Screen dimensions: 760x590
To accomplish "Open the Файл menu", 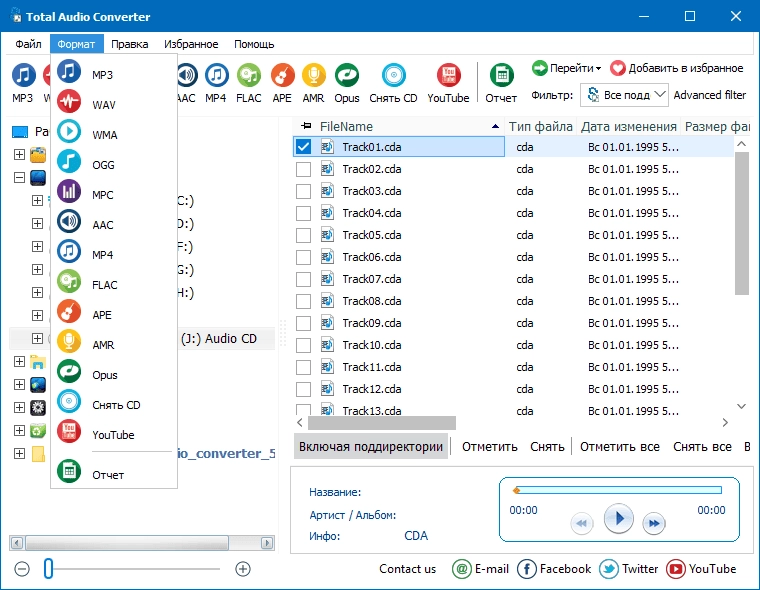I will coord(29,44).
